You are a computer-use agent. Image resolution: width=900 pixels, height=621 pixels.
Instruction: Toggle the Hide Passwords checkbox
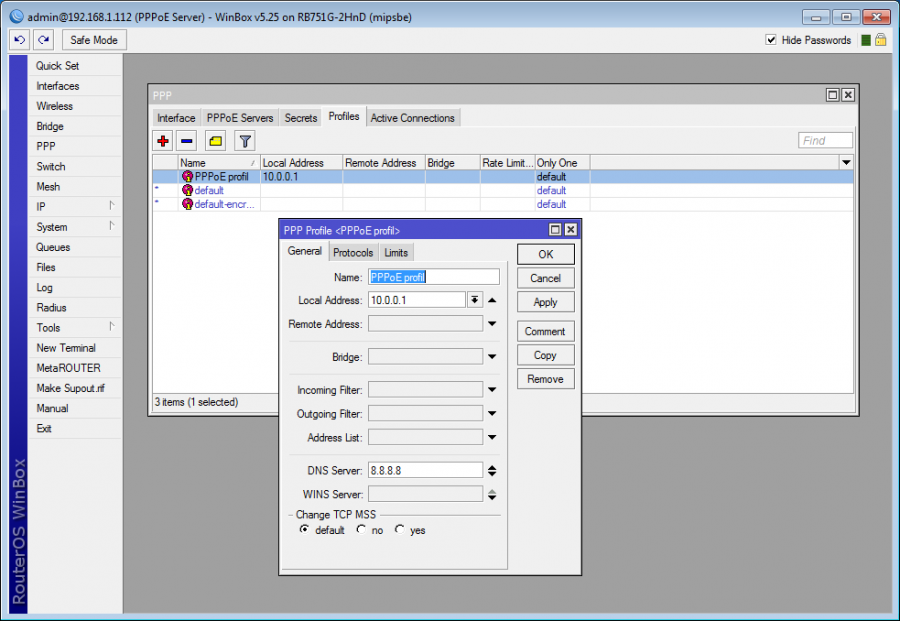pos(771,40)
